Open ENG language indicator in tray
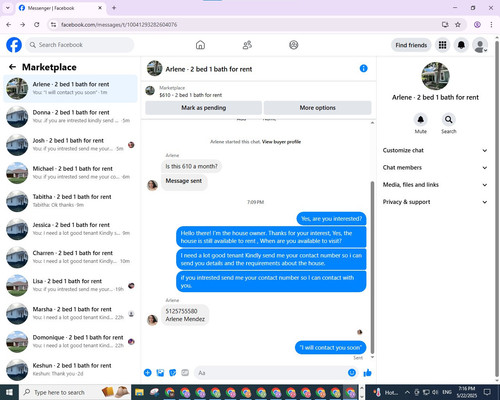 pyautogui.click(x=447, y=392)
